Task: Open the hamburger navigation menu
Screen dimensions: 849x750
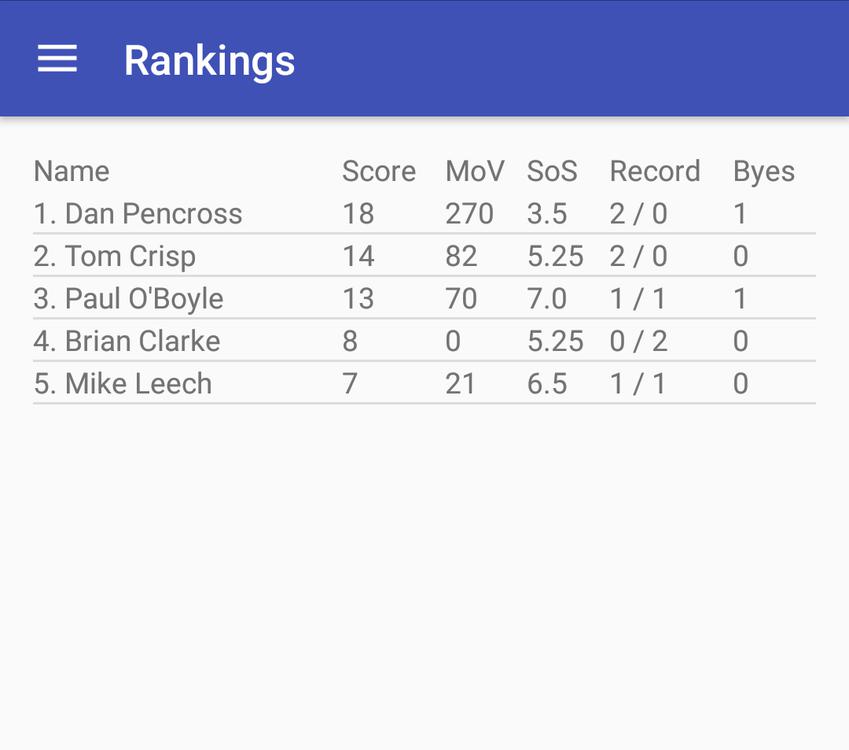Action: point(57,59)
